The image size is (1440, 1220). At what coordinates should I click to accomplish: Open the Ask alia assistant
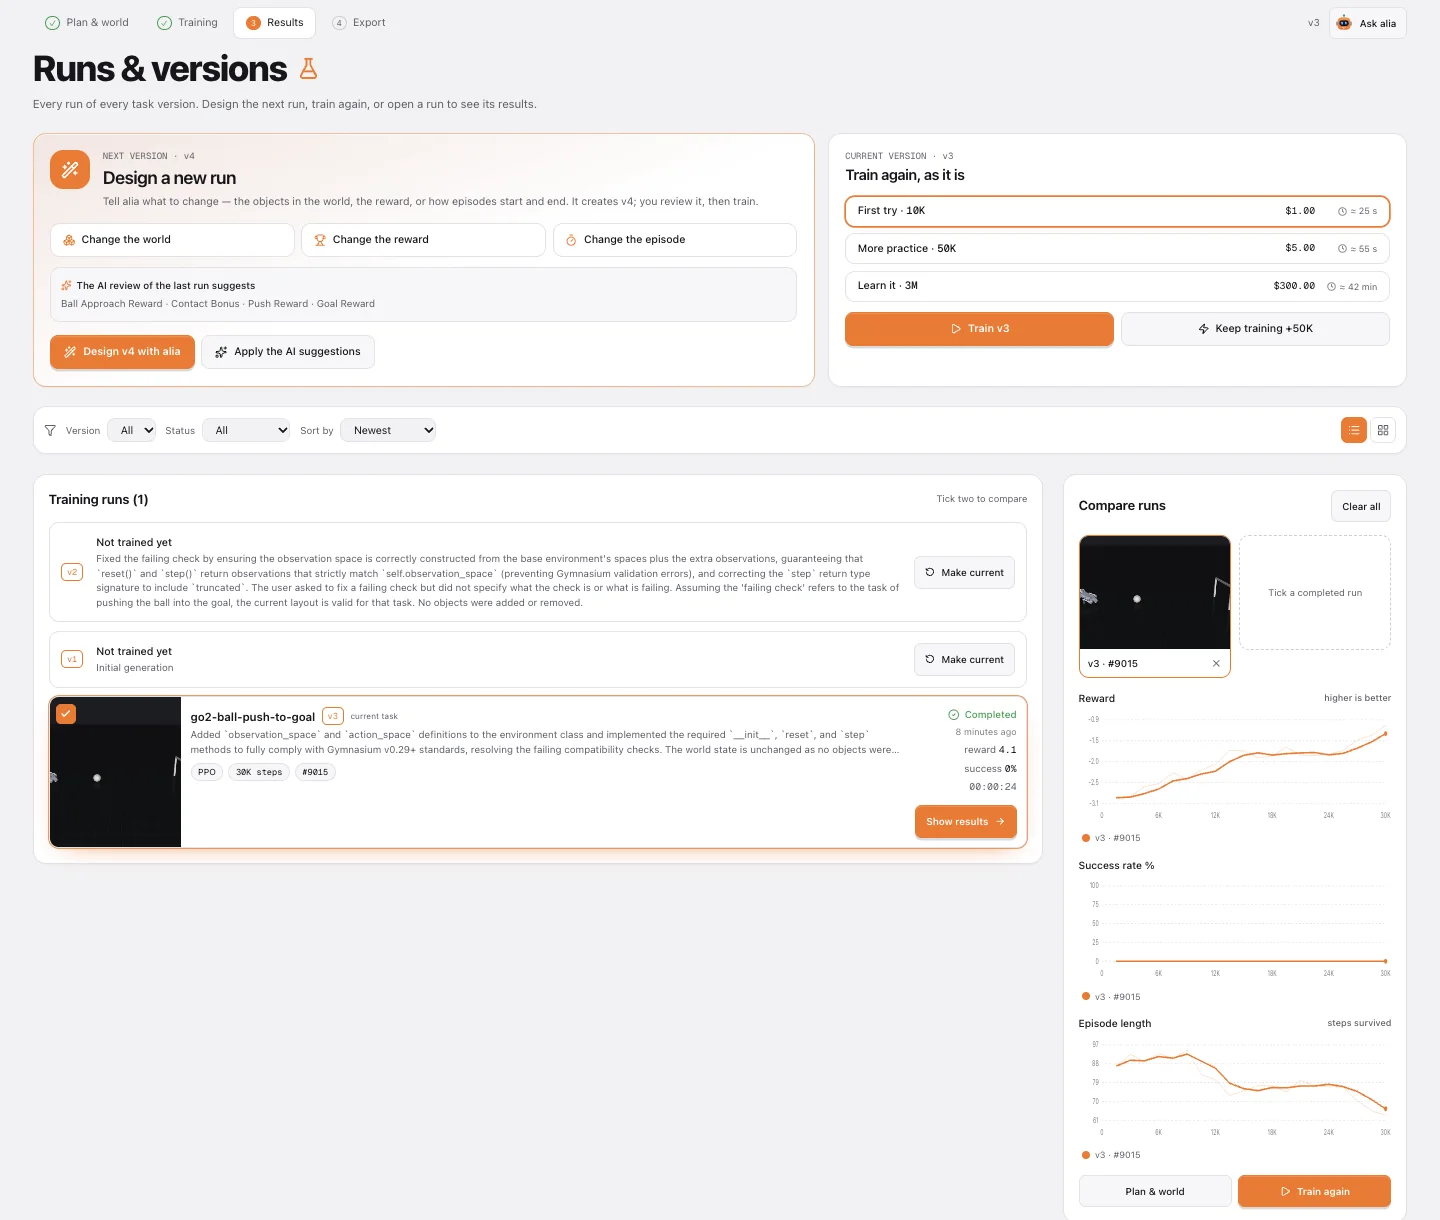pyautogui.click(x=1367, y=23)
